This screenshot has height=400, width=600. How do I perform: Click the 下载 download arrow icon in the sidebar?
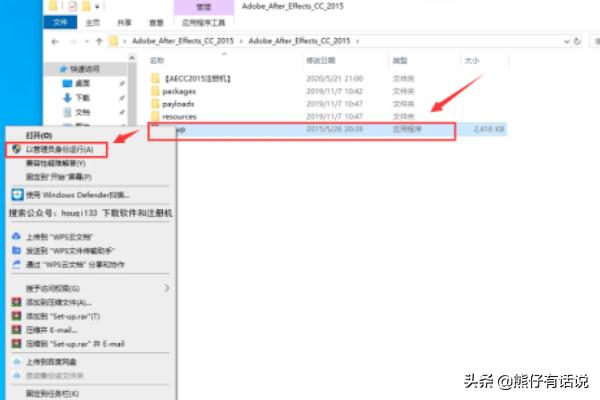67,98
